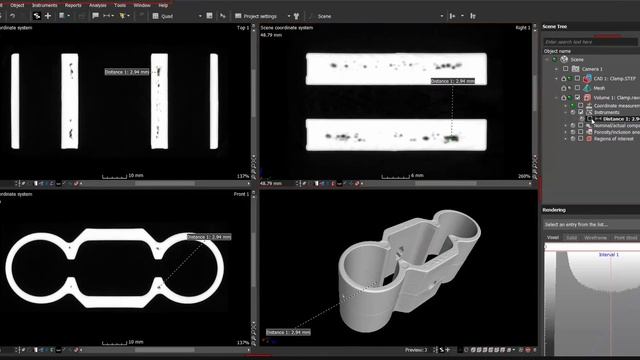
Task: Click the Right view horizontal scrollbar
Action: [x=447, y=184]
